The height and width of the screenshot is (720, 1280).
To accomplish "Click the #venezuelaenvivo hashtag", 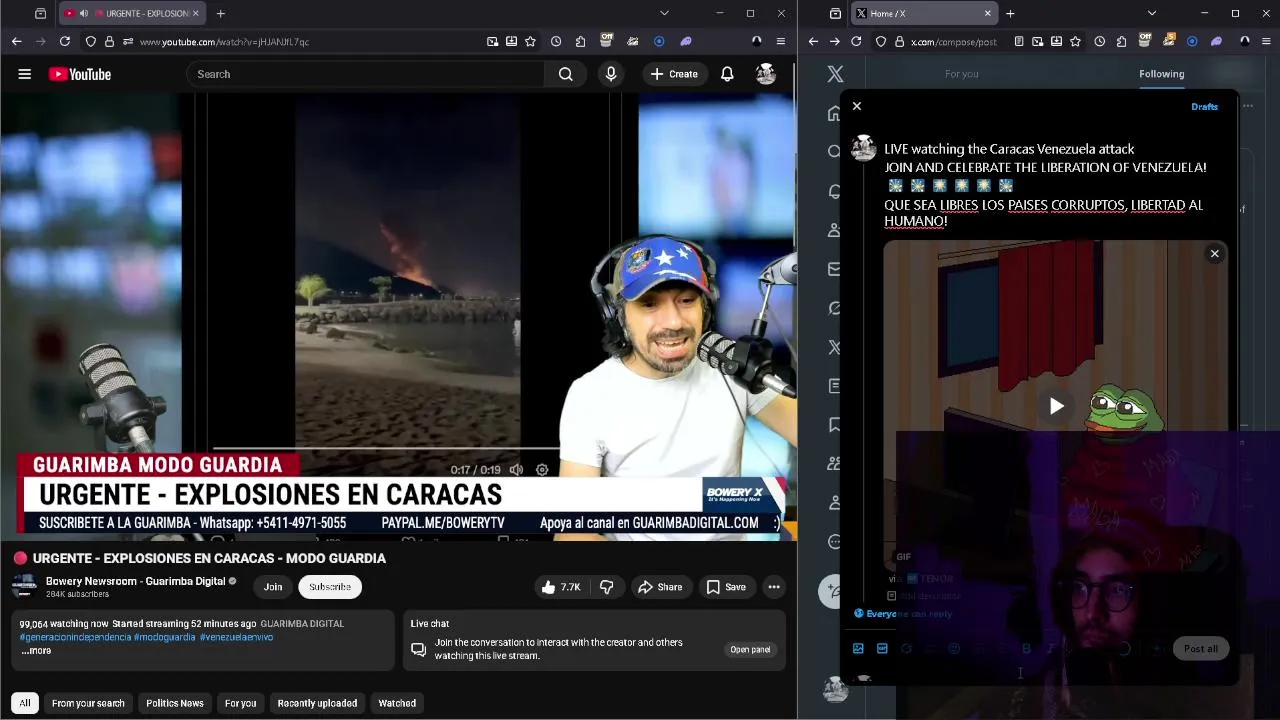I will (236, 637).
